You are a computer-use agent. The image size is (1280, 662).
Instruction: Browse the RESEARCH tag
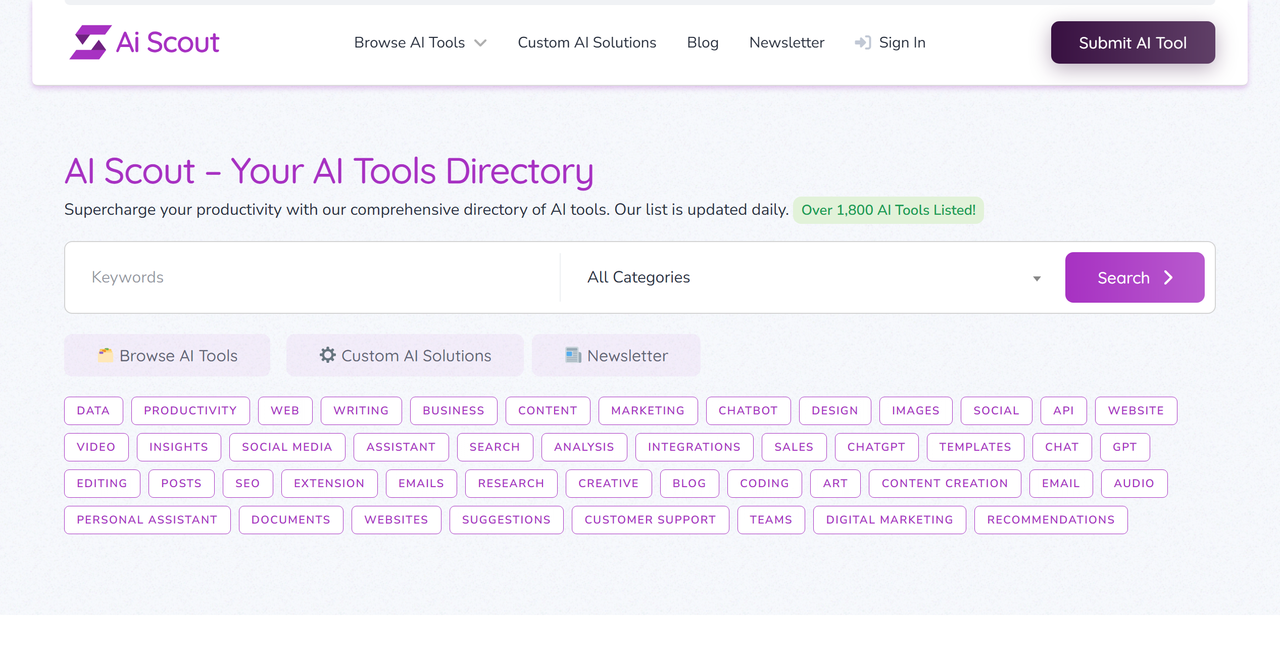(x=511, y=483)
